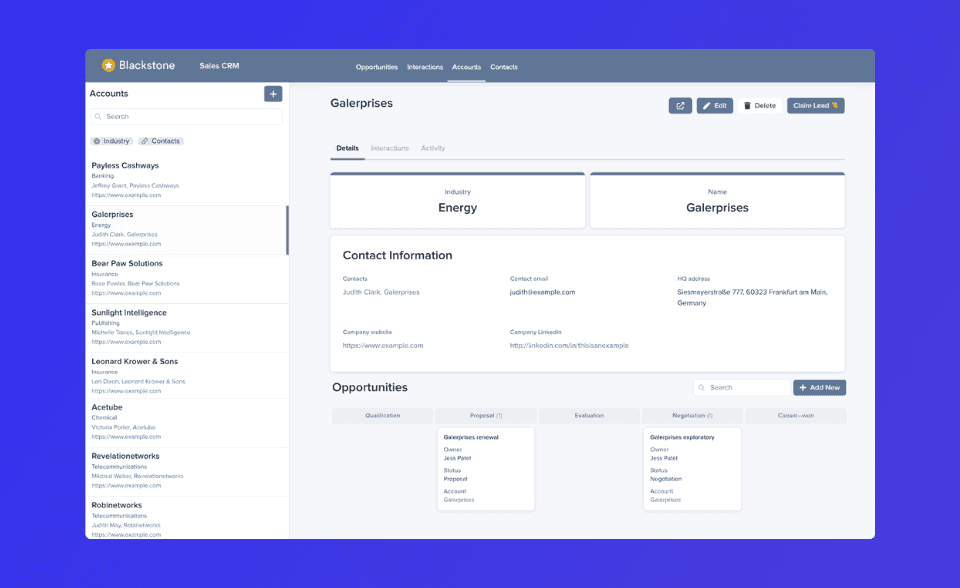Delete the Galerprises account via trash button
The height and width of the screenshot is (588, 960).
759,105
